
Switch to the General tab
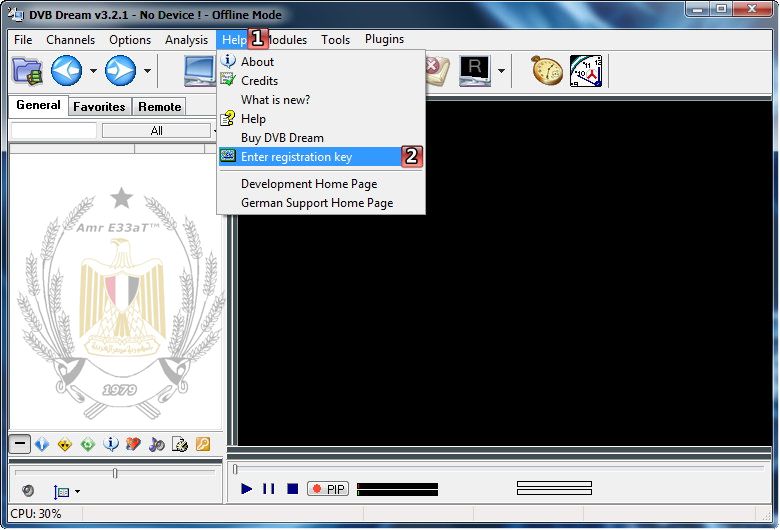pyautogui.click(x=38, y=106)
